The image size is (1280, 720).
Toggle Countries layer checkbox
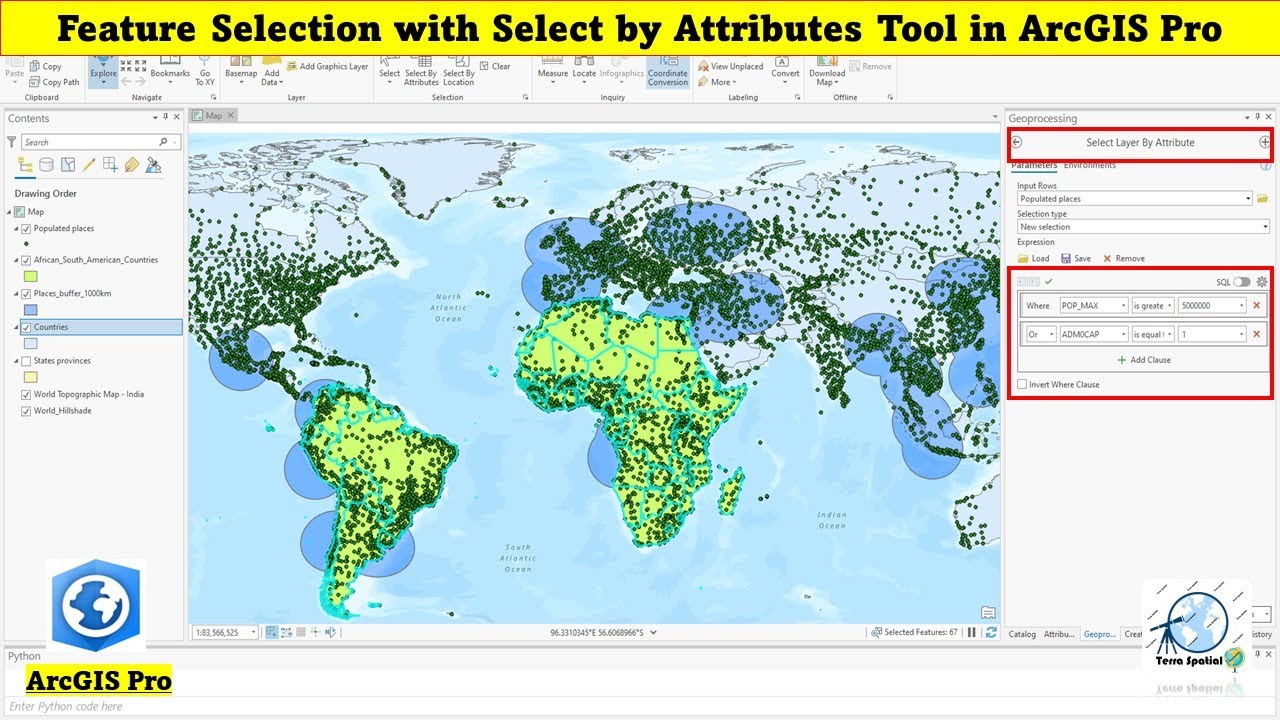(26, 327)
